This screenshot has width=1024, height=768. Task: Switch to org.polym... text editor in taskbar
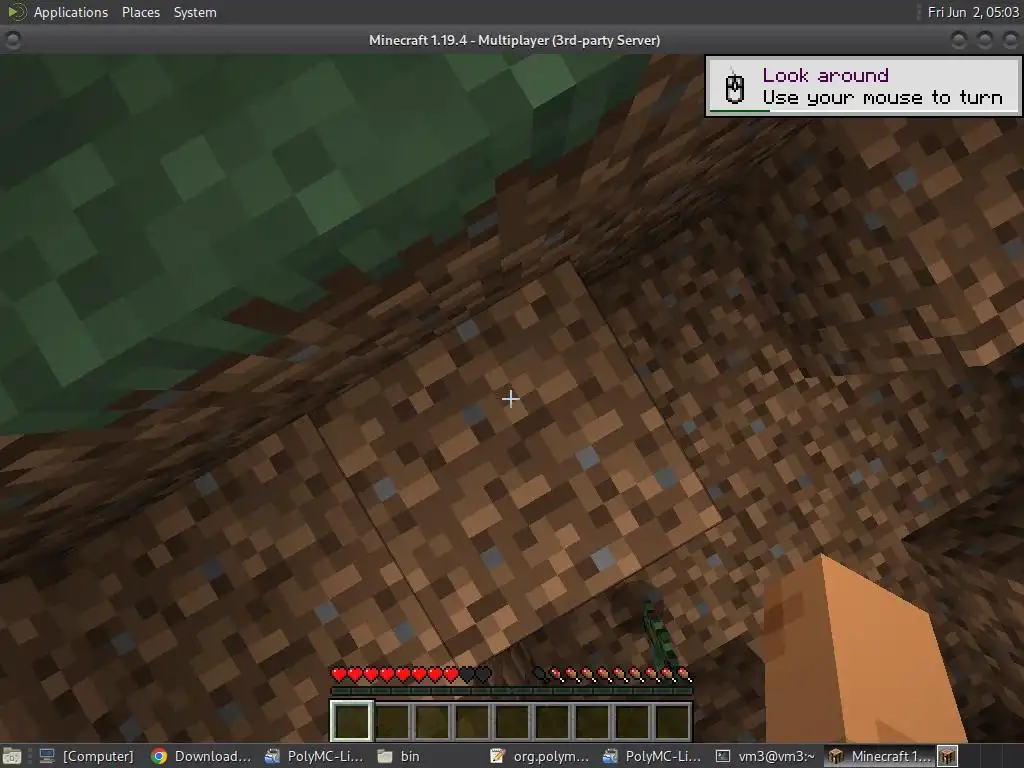point(539,756)
